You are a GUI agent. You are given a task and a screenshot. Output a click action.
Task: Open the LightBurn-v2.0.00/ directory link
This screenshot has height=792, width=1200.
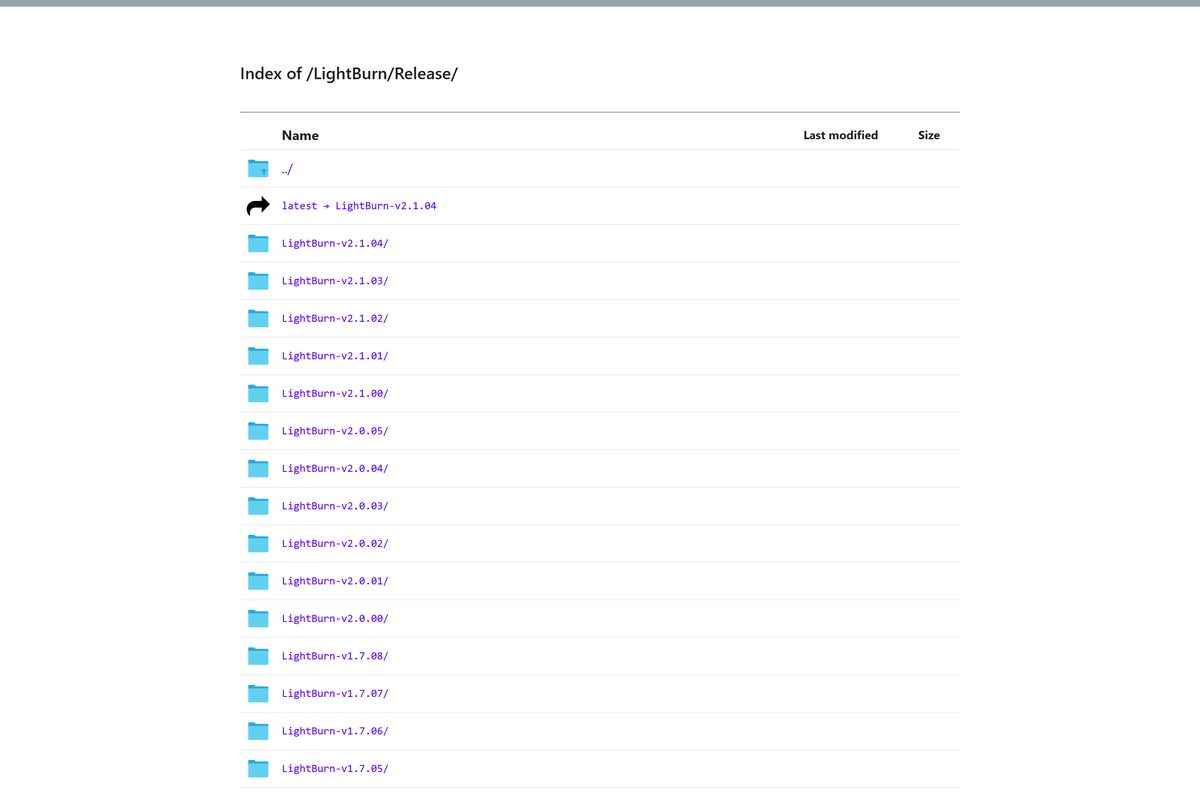click(x=335, y=618)
